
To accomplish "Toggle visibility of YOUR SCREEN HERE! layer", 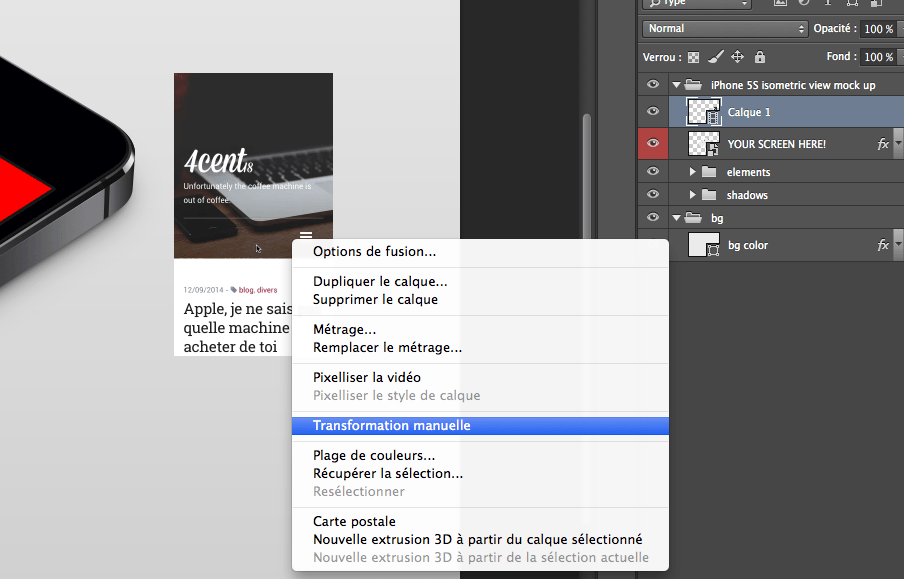I will click(653, 144).
